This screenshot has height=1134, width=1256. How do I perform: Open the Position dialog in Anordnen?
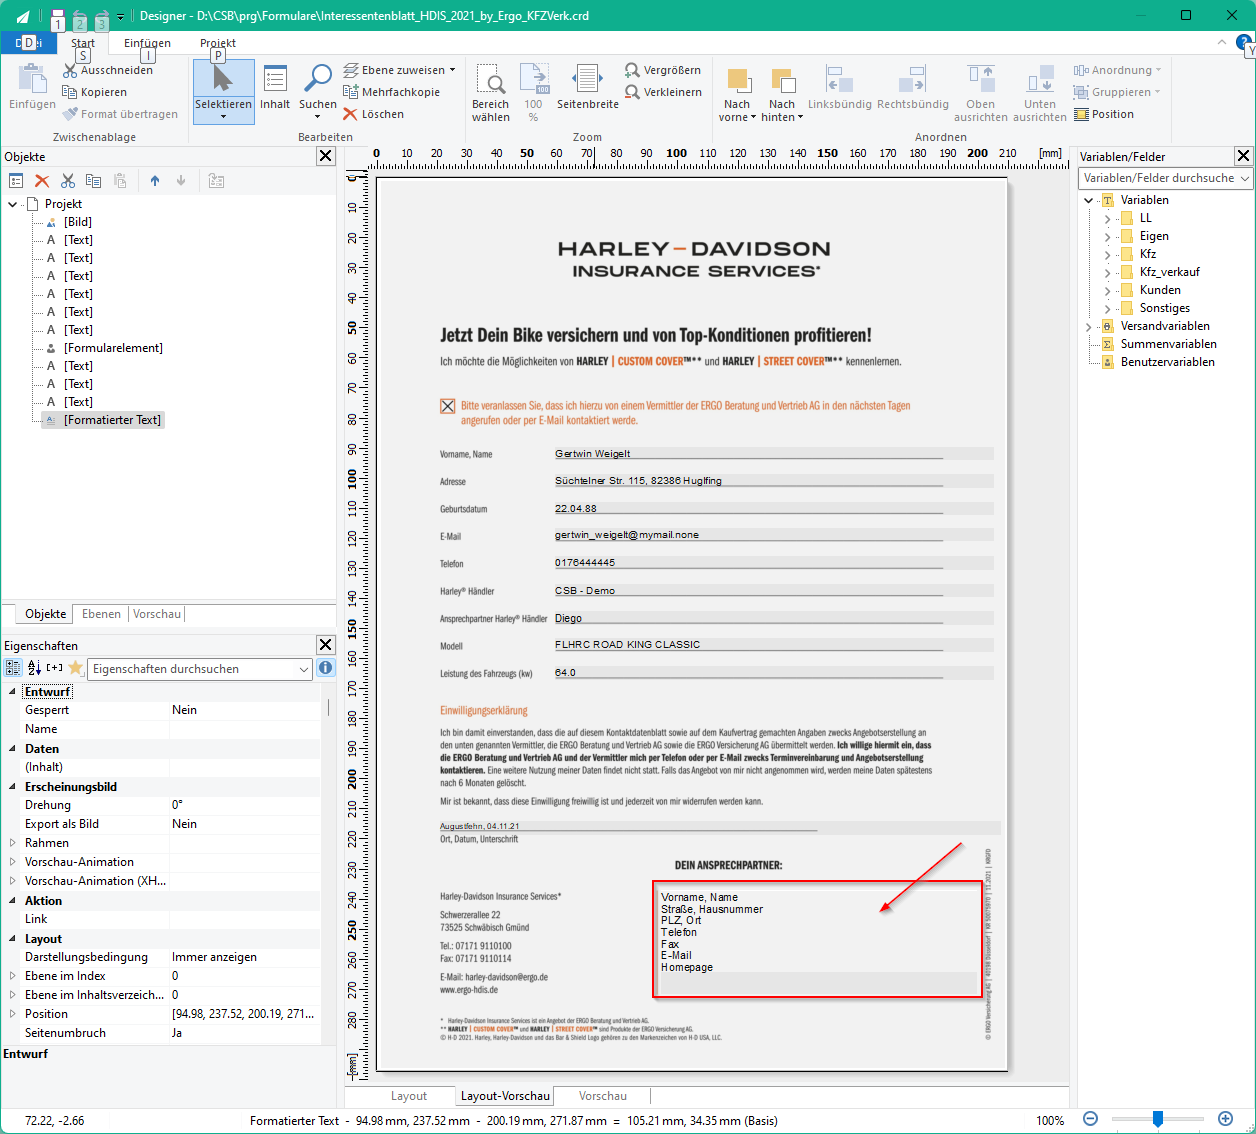point(1104,114)
